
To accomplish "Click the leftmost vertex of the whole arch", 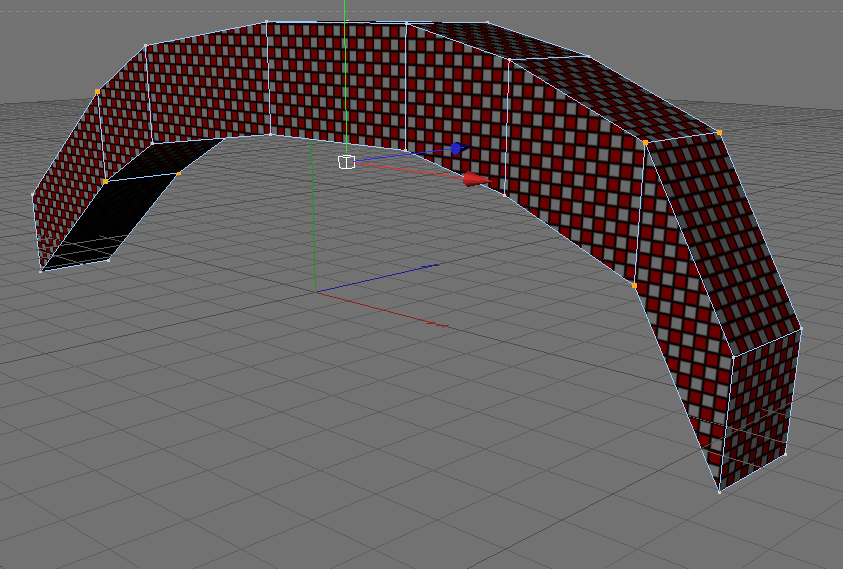I will pos(33,194).
